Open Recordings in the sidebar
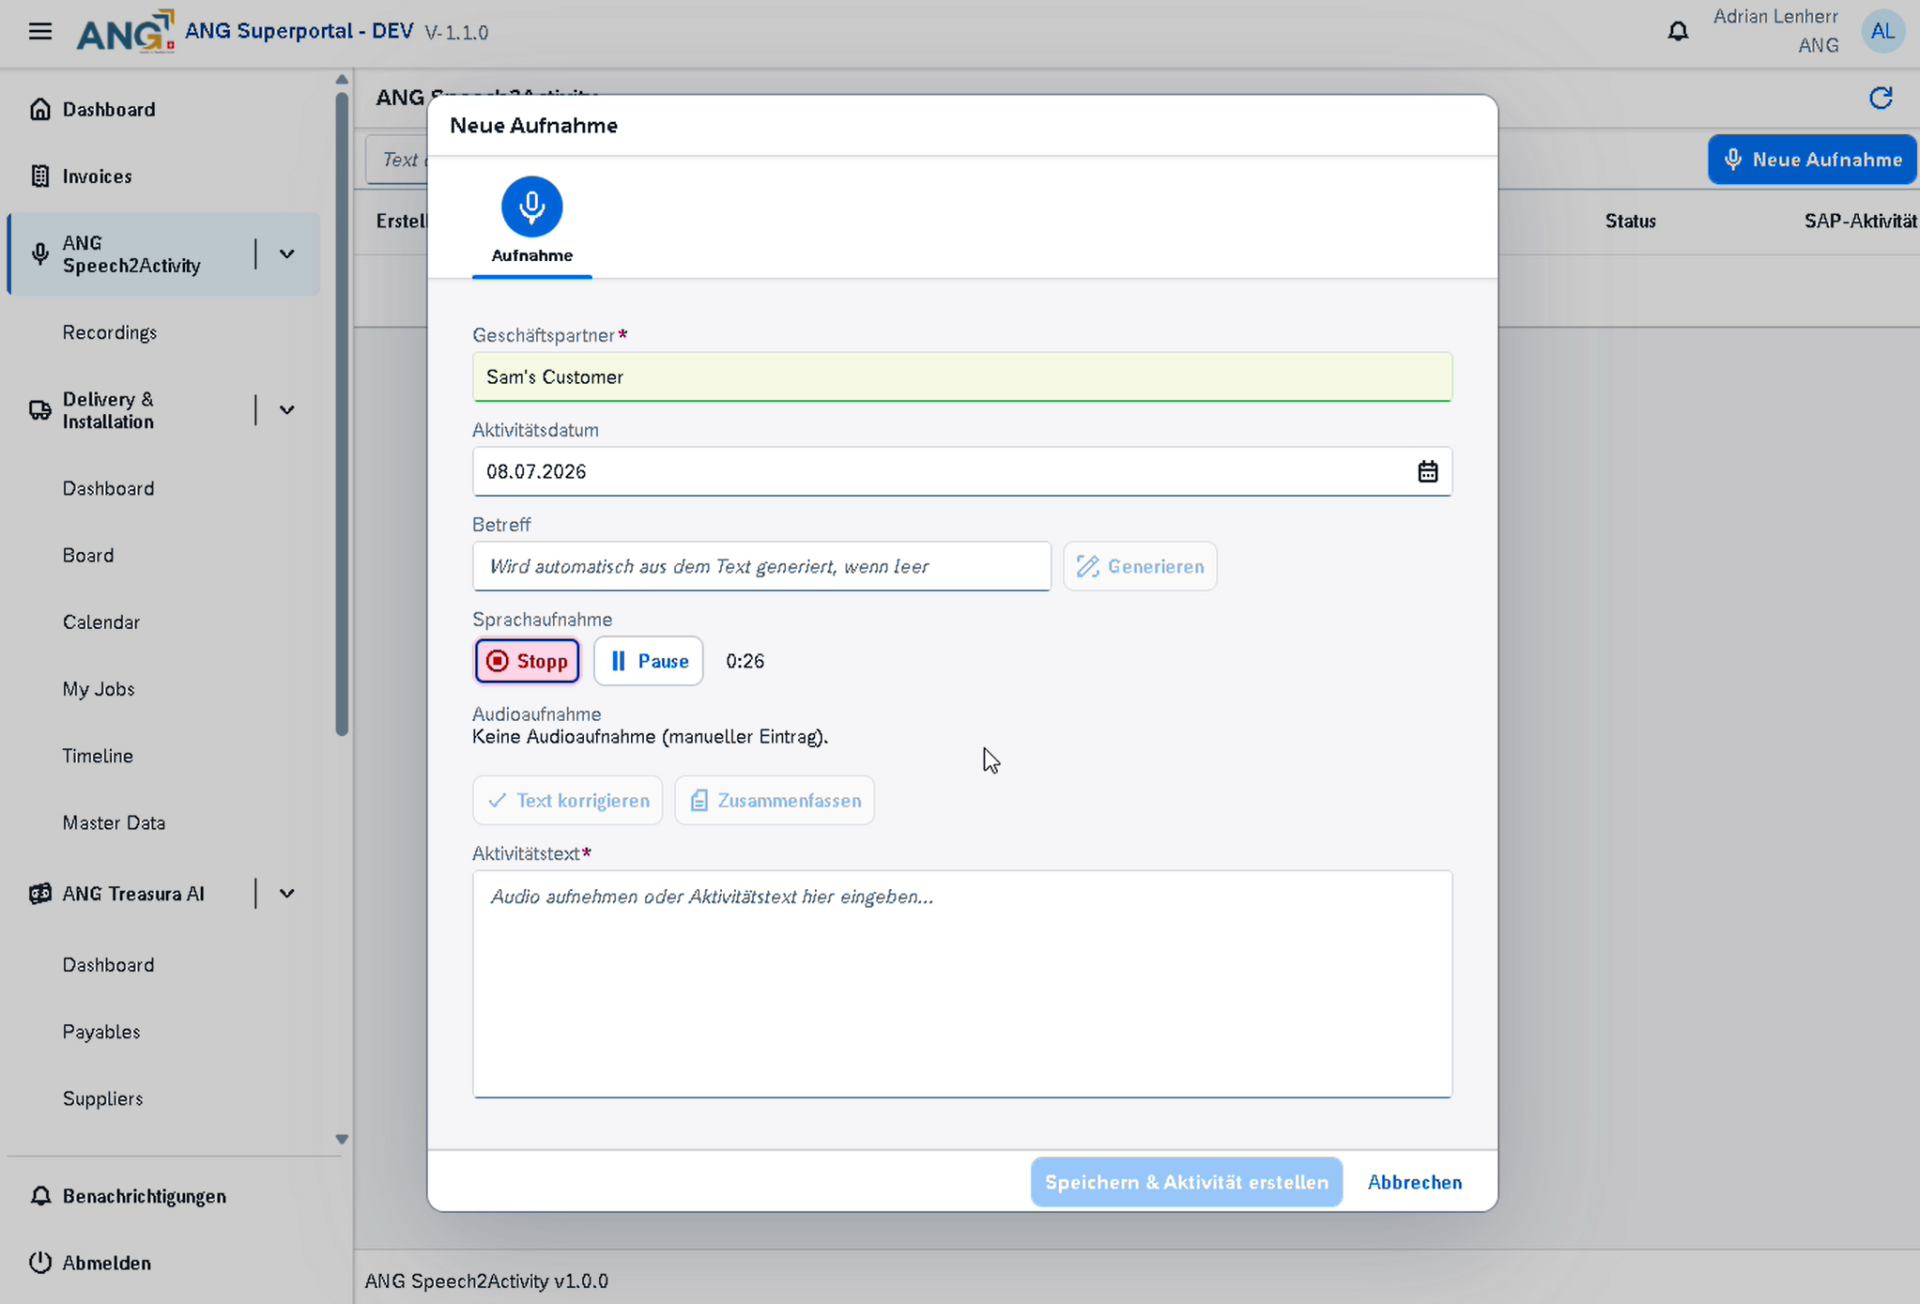Screen dimensions: 1920x1304 coord(110,332)
